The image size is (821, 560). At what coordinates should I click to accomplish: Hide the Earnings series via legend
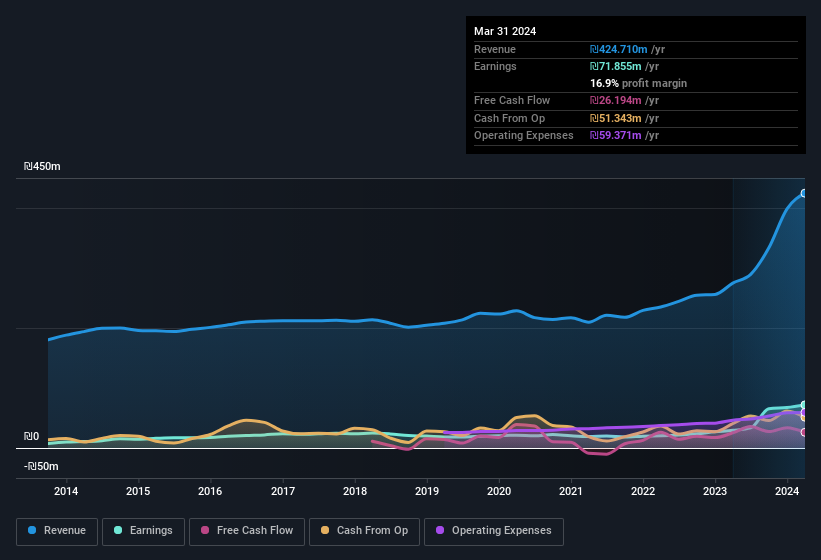coord(142,531)
